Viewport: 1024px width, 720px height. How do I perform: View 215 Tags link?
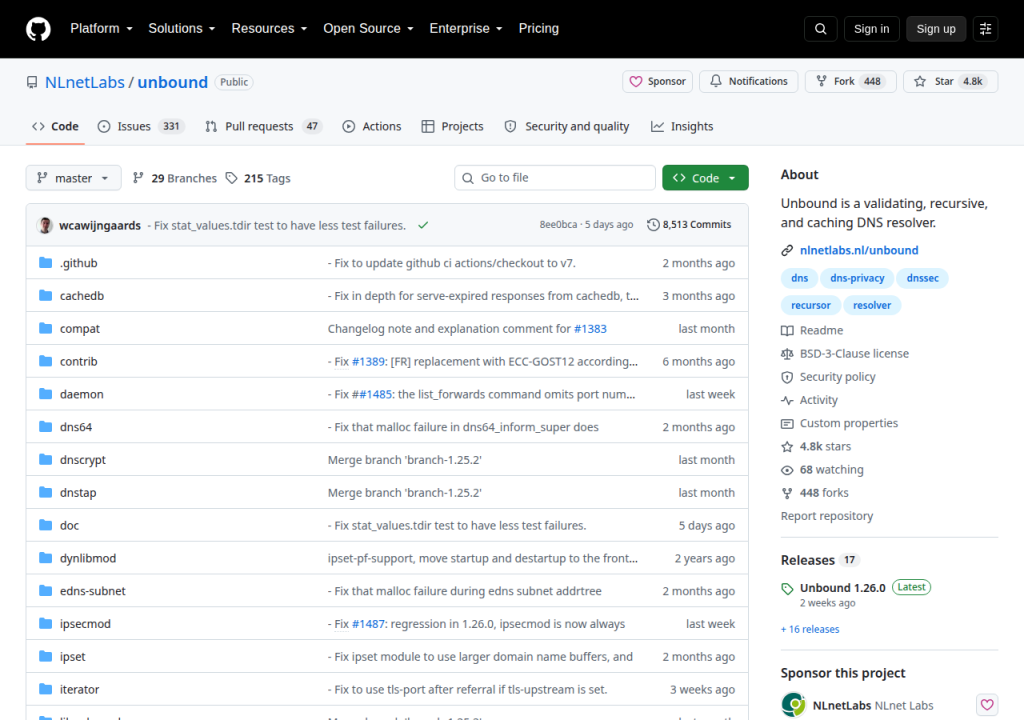pyautogui.click(x=258, y=178)
